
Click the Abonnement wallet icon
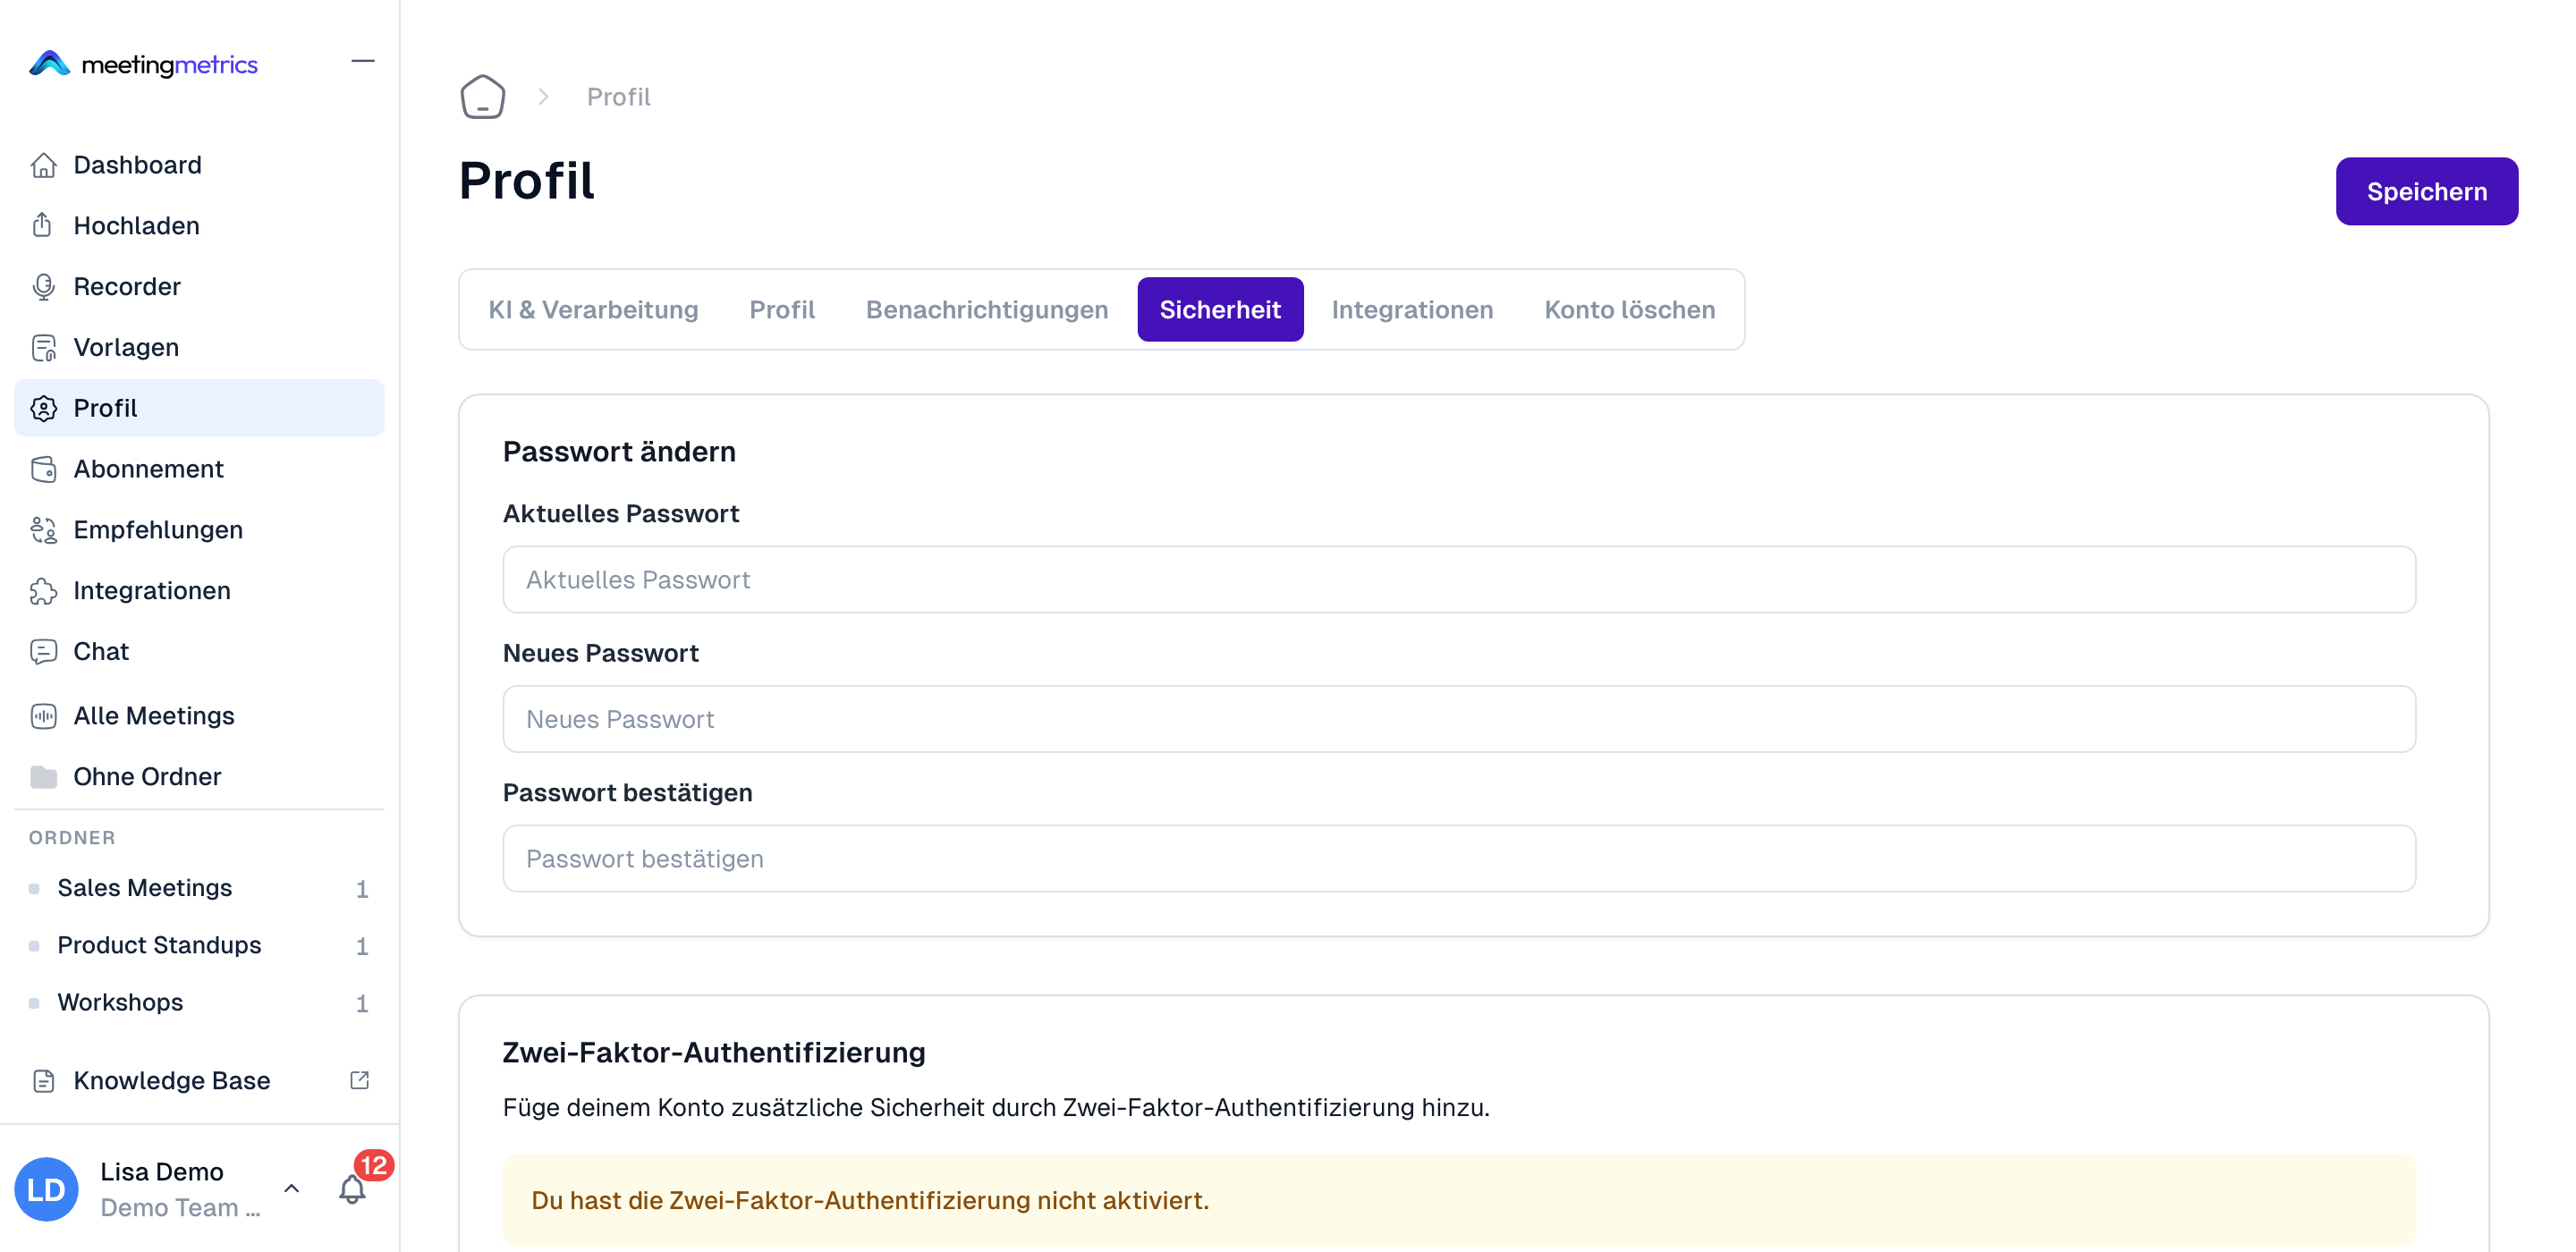coord(43,469)
